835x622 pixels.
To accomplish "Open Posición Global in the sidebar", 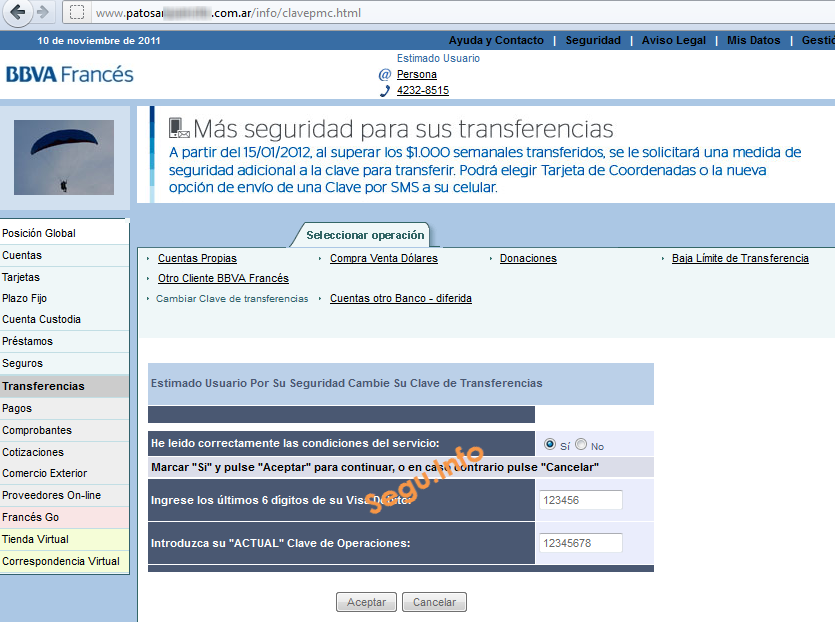I will click(64, 233).
